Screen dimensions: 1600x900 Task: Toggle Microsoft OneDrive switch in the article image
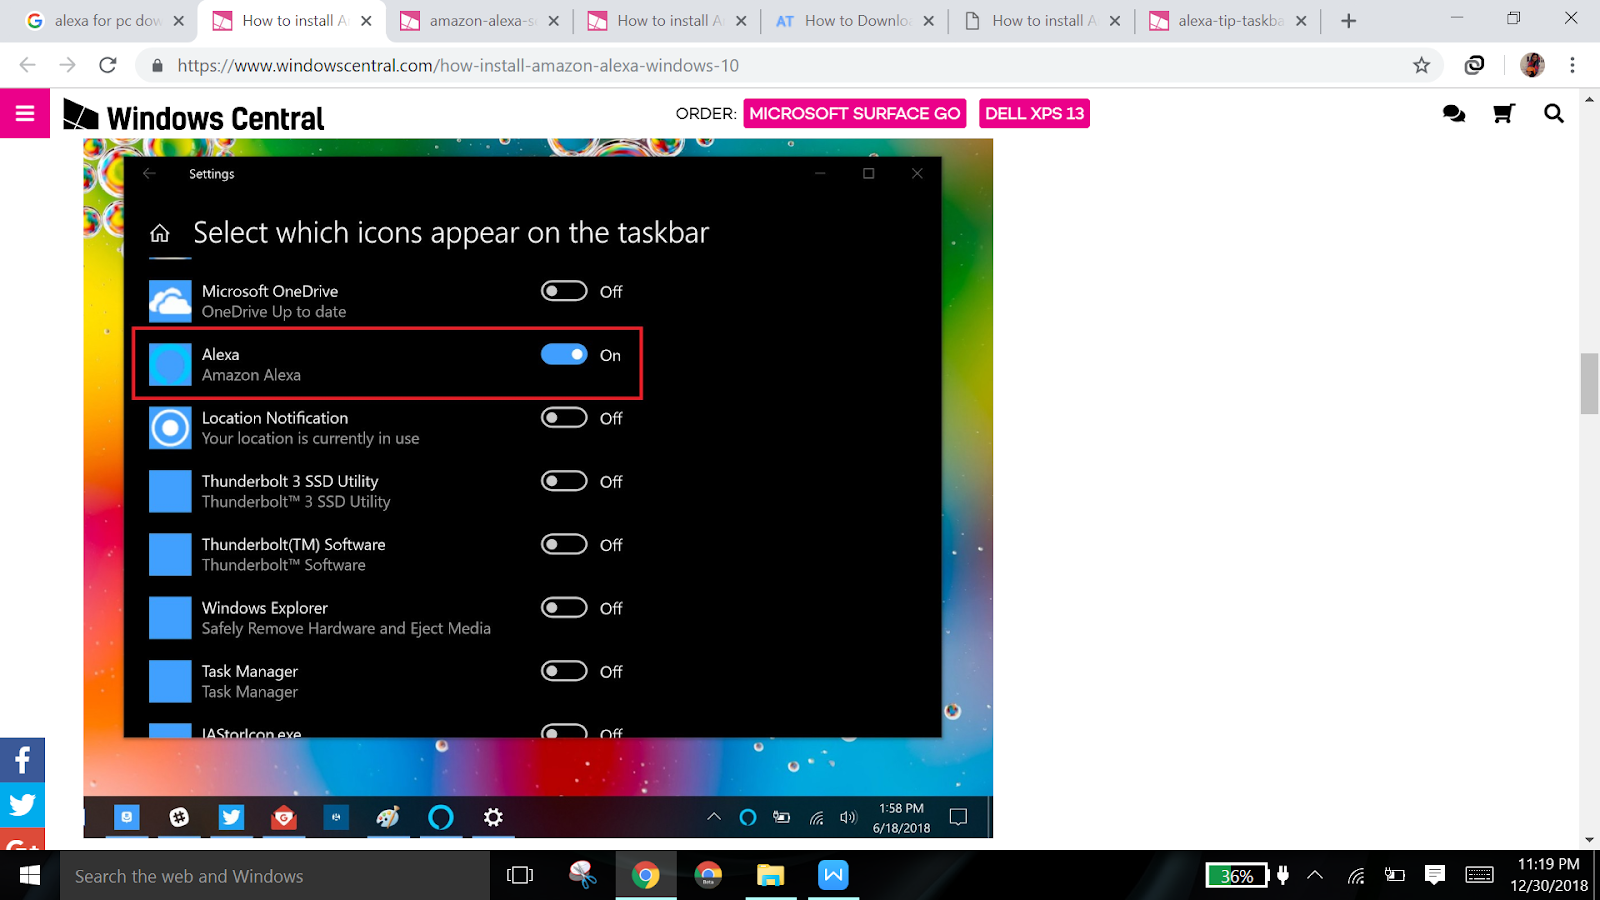coord(564,291)
